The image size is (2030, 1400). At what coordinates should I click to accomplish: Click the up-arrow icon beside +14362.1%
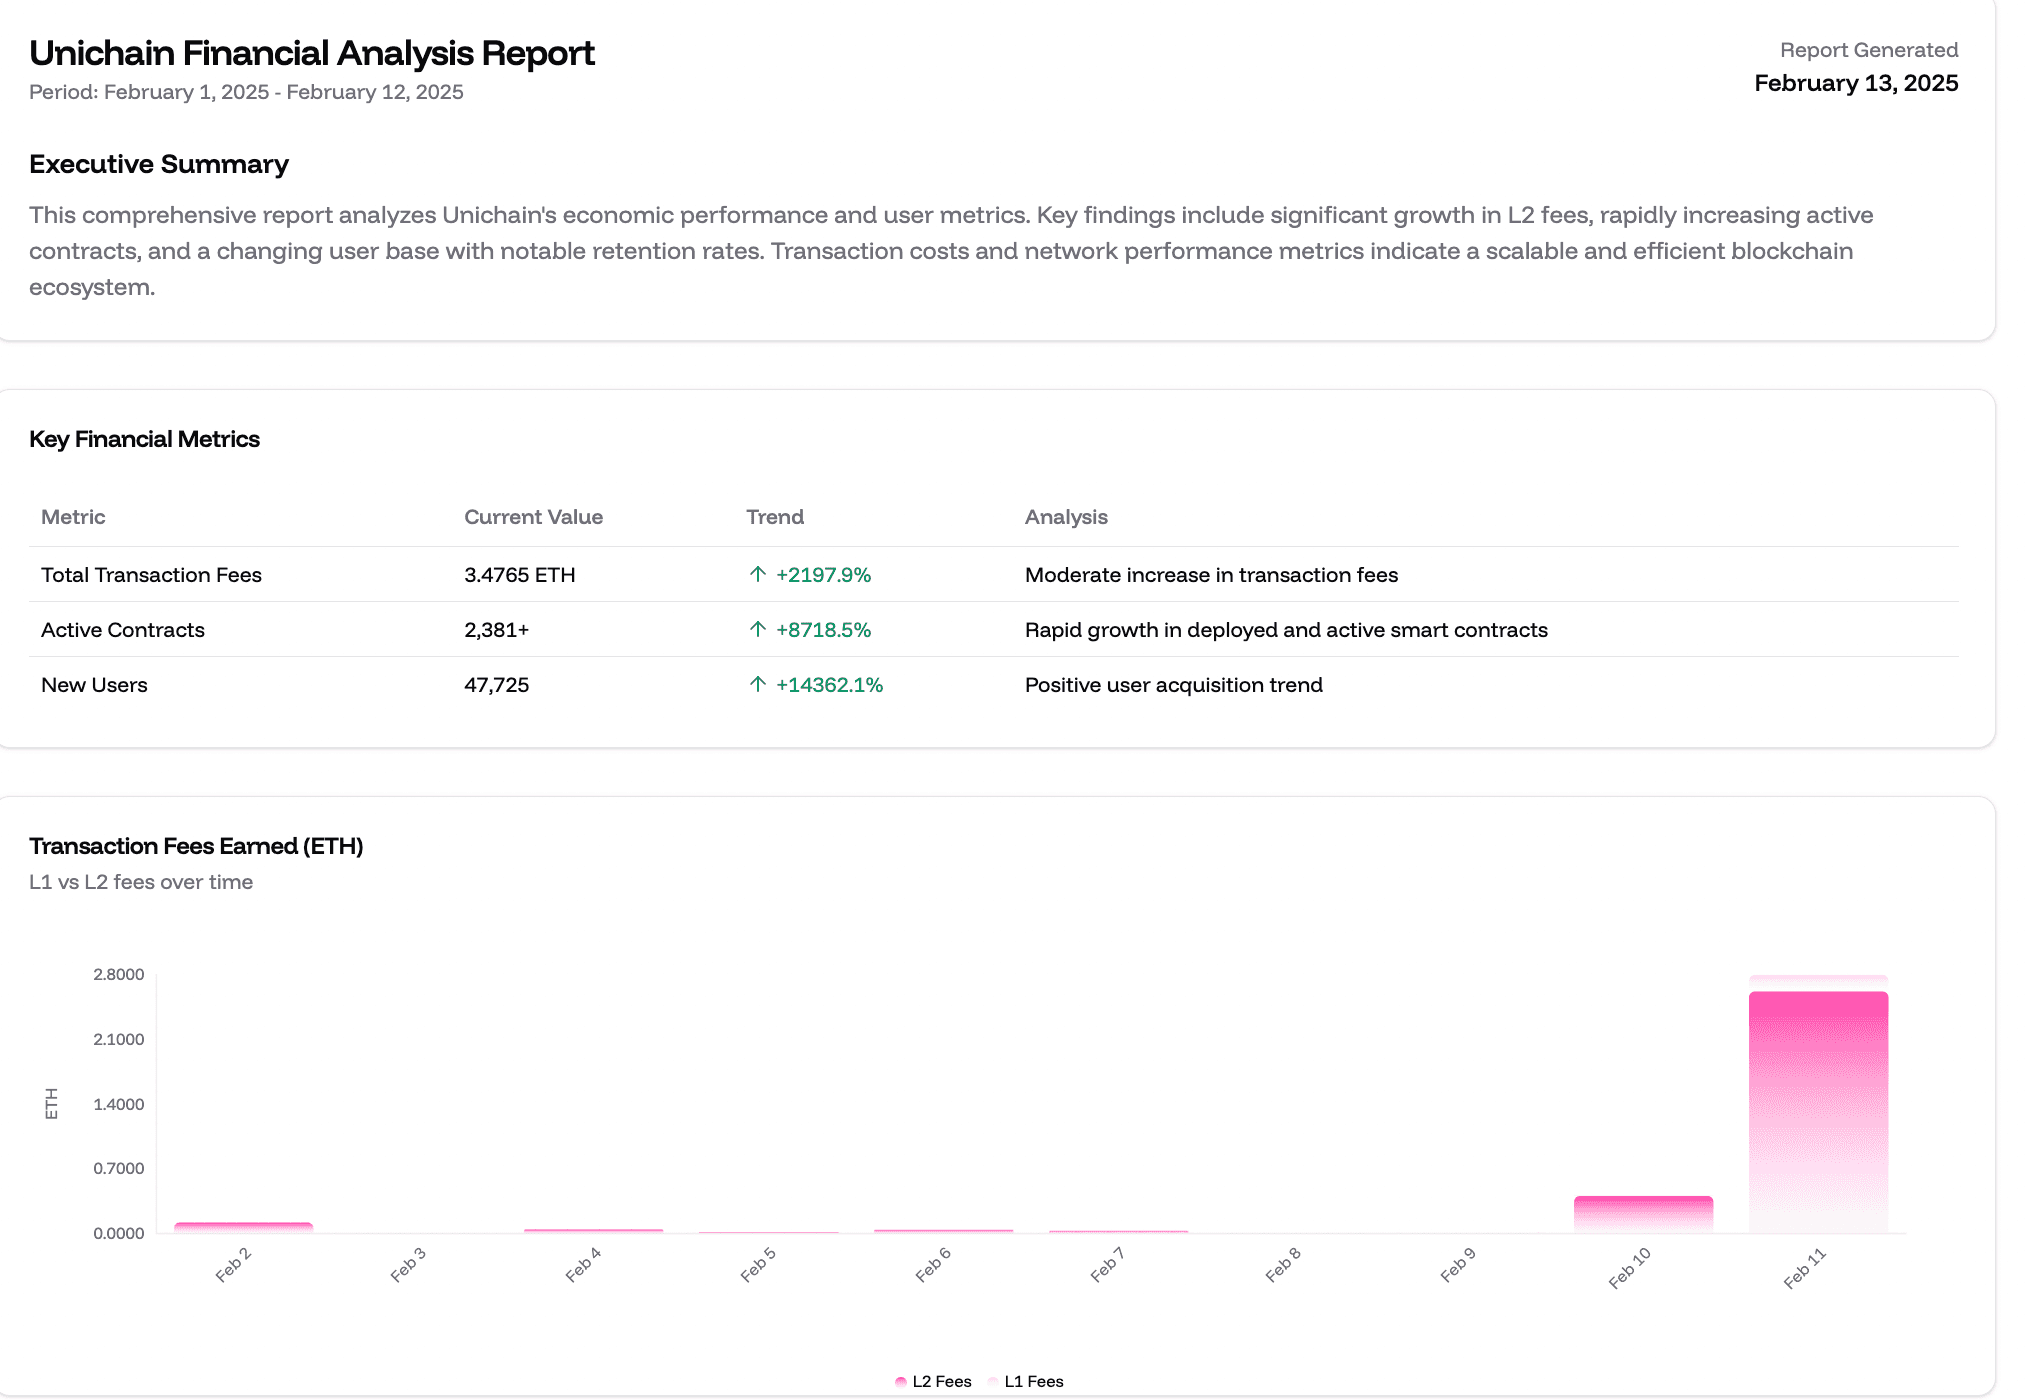click(x=758, y=684)
